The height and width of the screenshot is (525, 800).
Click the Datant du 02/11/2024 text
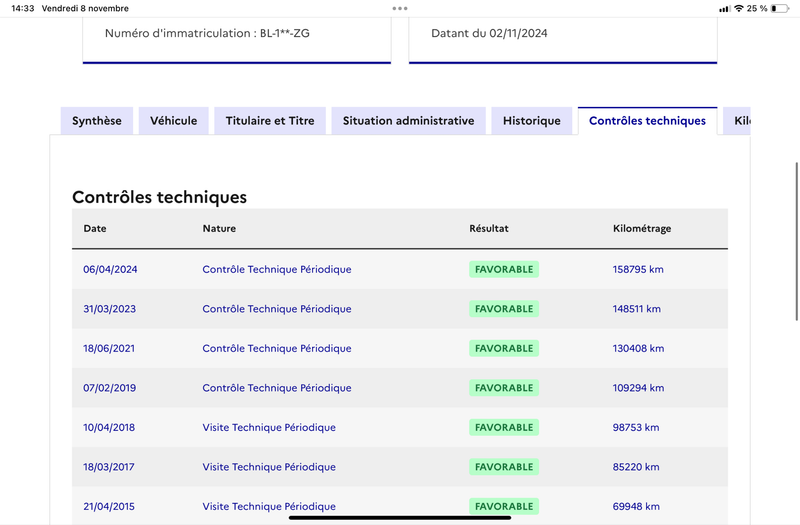click(489, 34)
